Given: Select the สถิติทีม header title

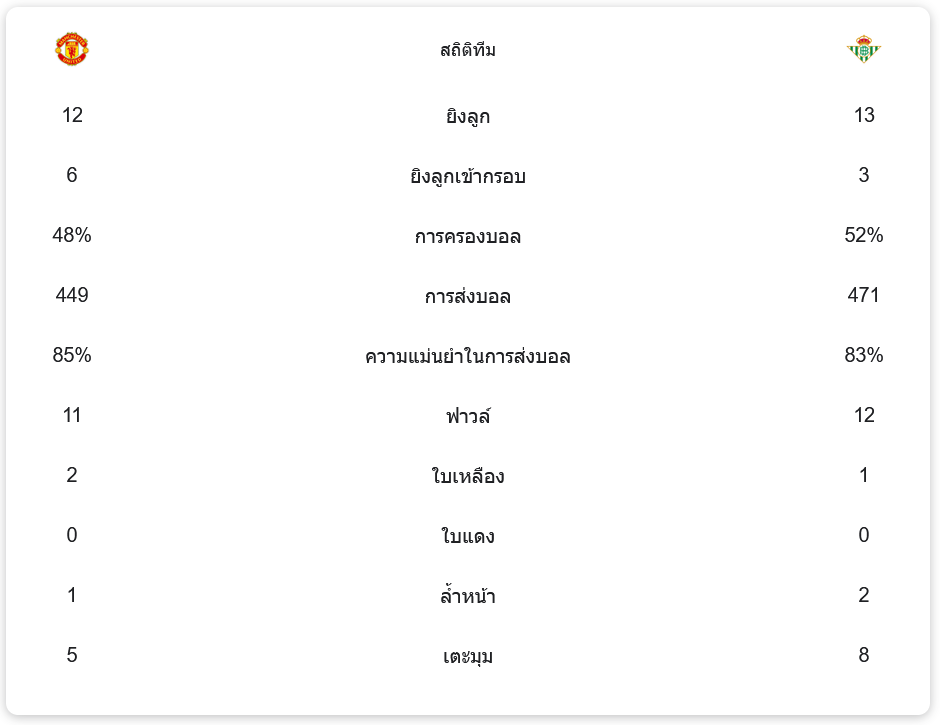Looking at the screenshot, I should click(x=468, y=49).
